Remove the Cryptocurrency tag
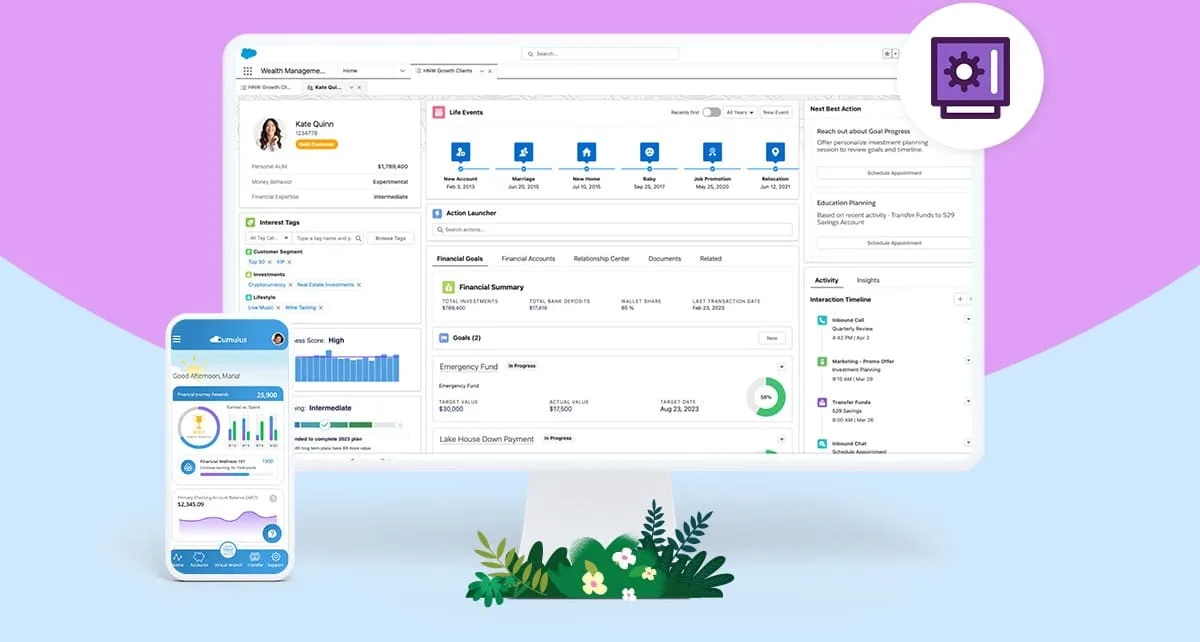Viewport: 1200px width, 642px height. [x=291, y=285]
